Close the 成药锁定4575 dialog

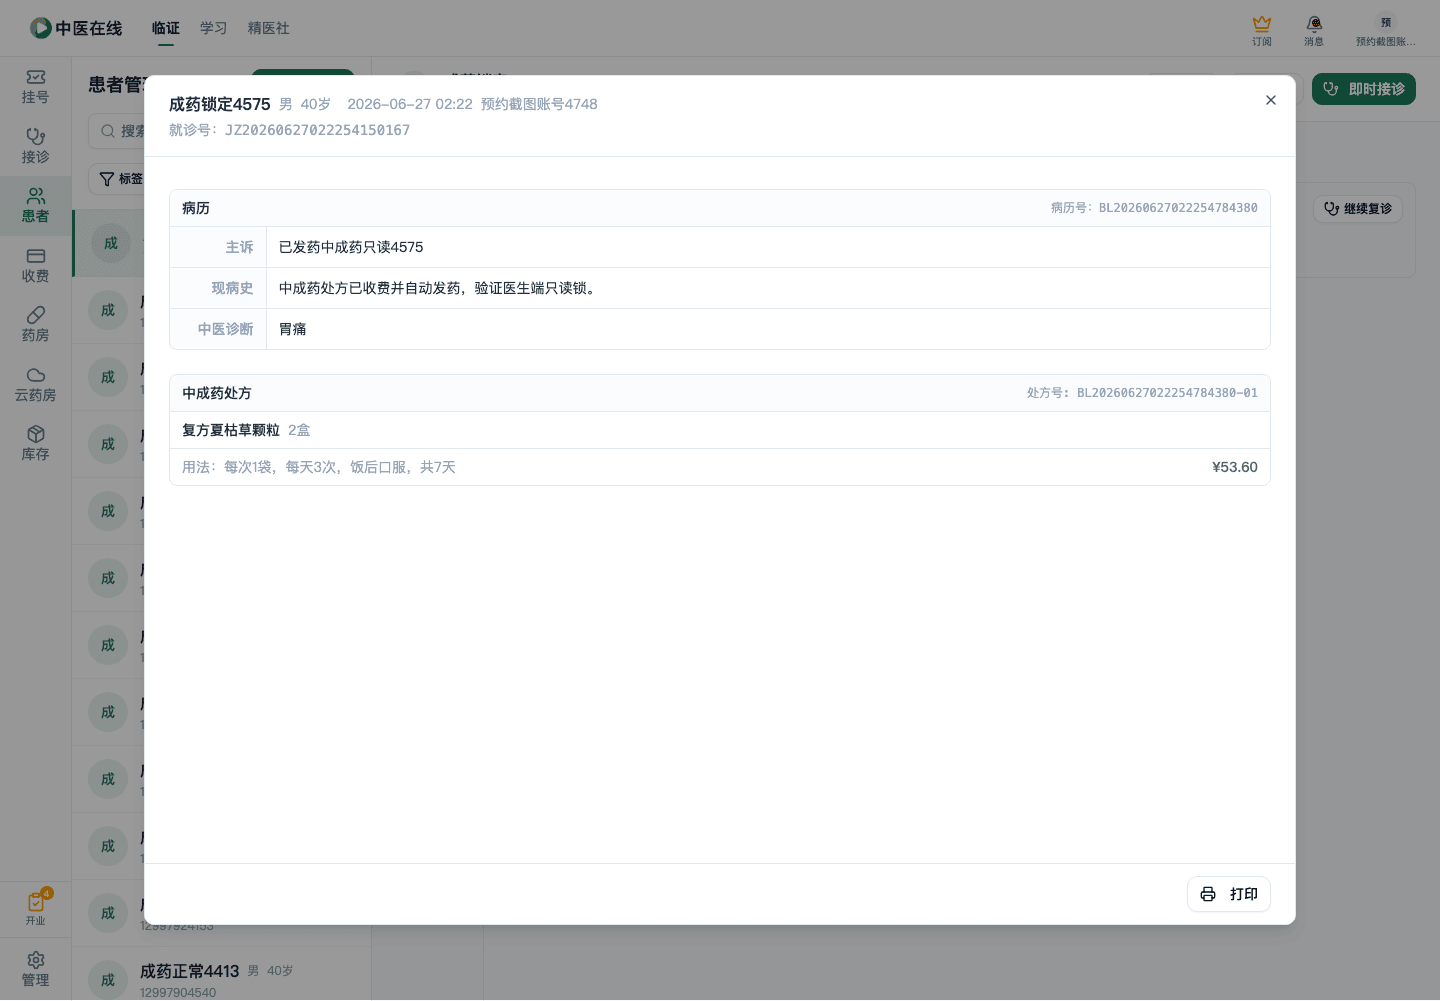point(1271,100)
